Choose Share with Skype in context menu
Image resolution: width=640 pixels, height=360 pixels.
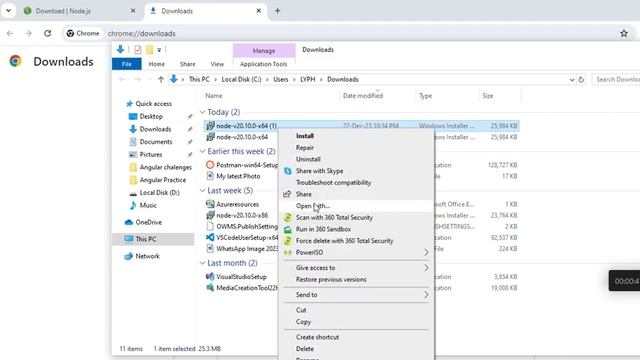(356, 171)
